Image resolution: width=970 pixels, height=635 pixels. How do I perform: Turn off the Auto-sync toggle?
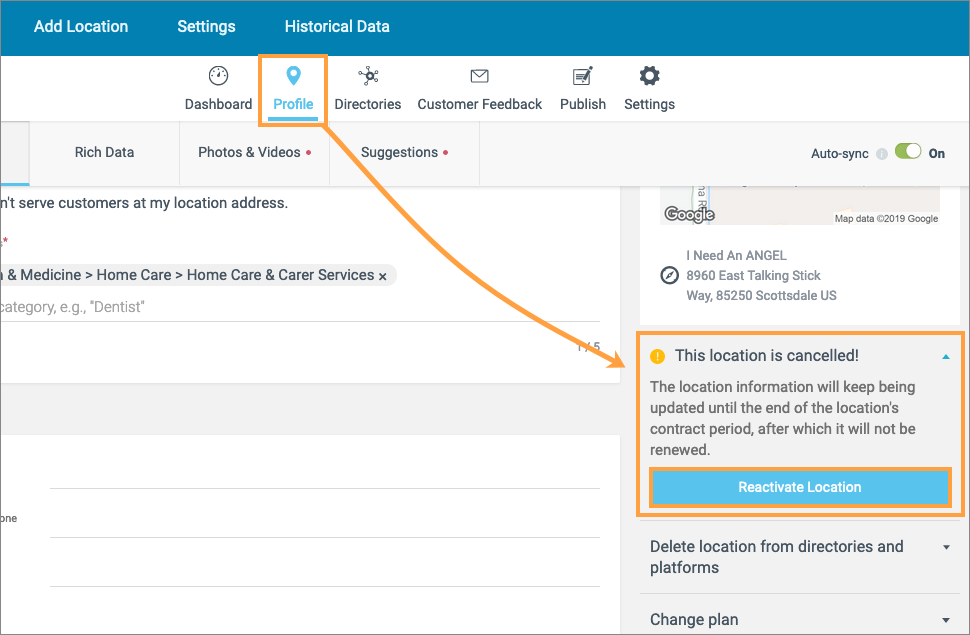[908, 151]
